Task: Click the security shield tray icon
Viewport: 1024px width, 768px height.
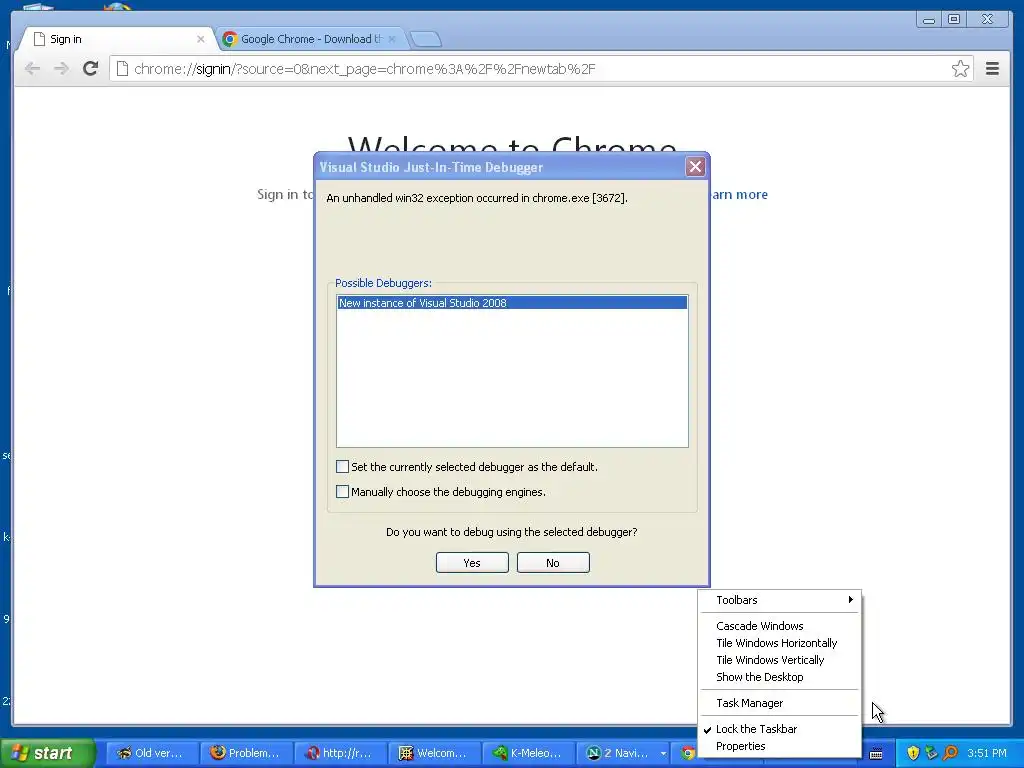Action: tap(913, 753)
